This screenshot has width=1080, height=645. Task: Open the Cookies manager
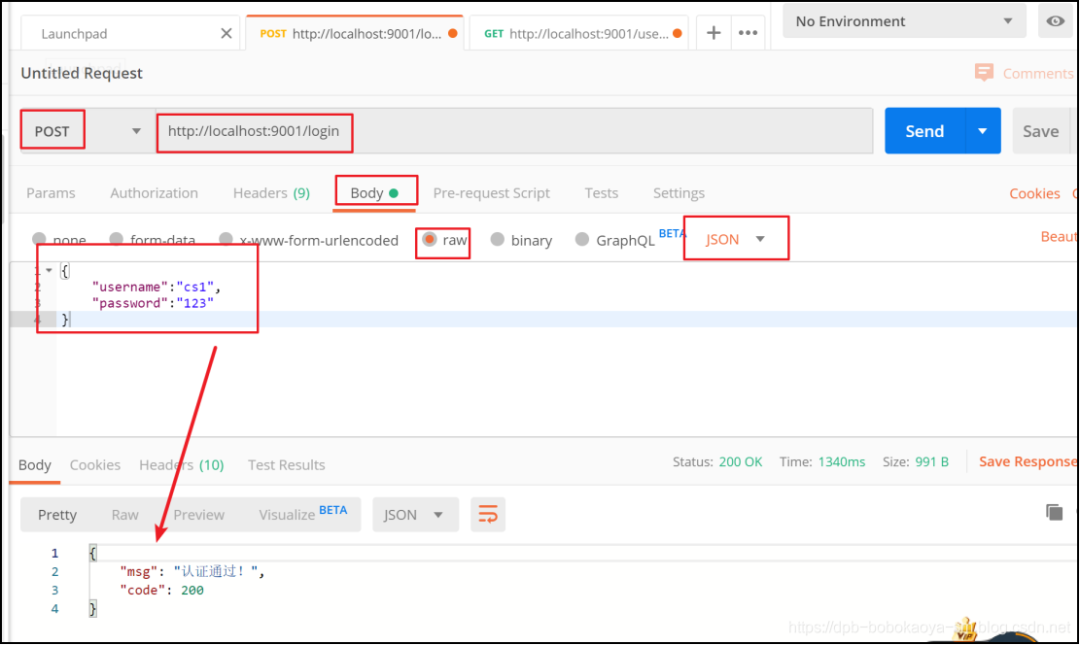click(1034, 193)
